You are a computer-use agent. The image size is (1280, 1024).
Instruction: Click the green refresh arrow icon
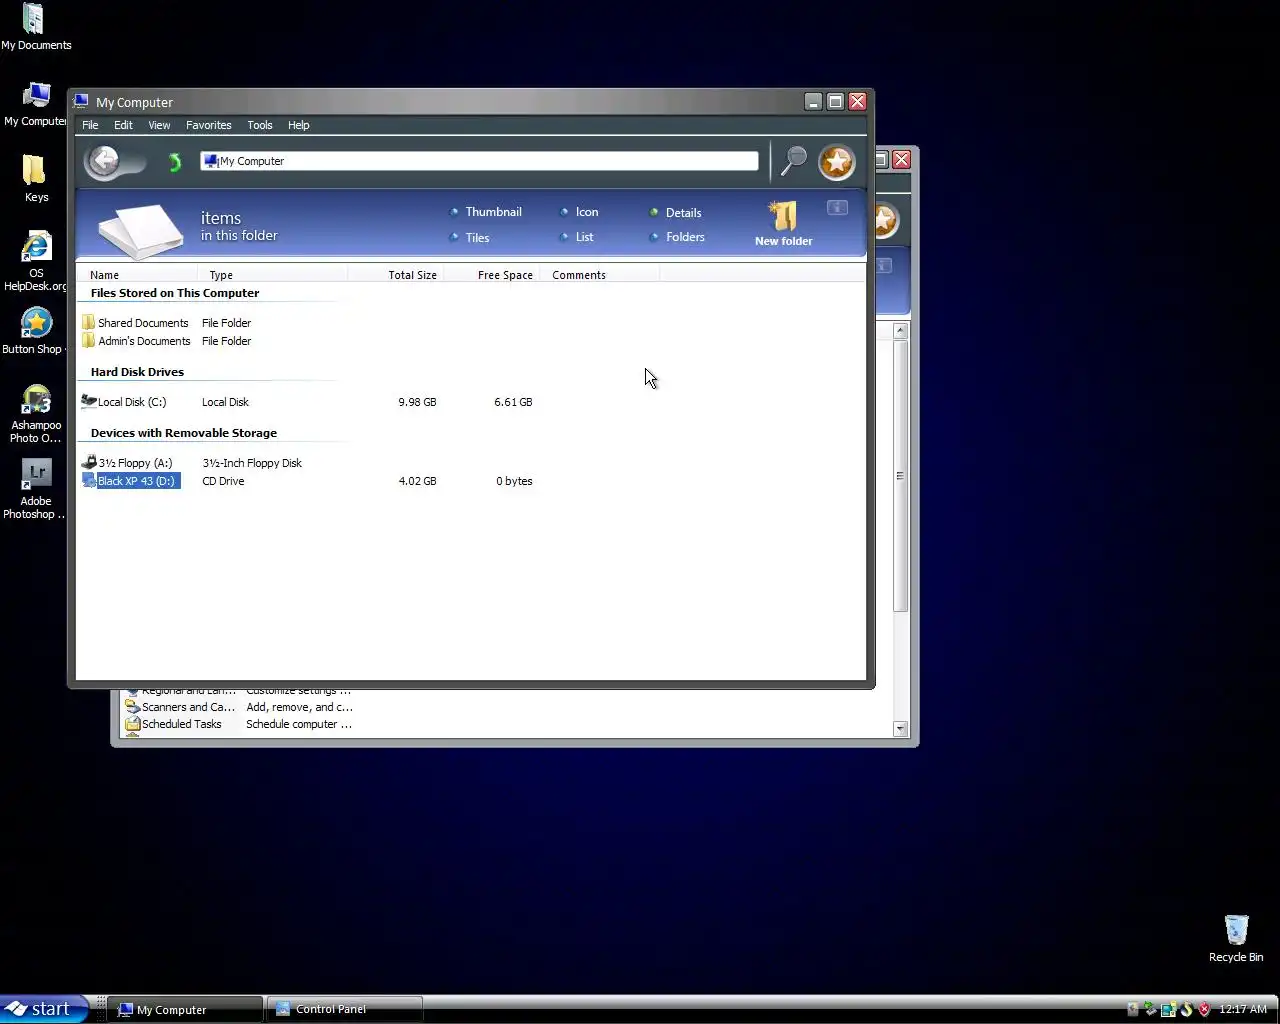[x=175, y=162]
